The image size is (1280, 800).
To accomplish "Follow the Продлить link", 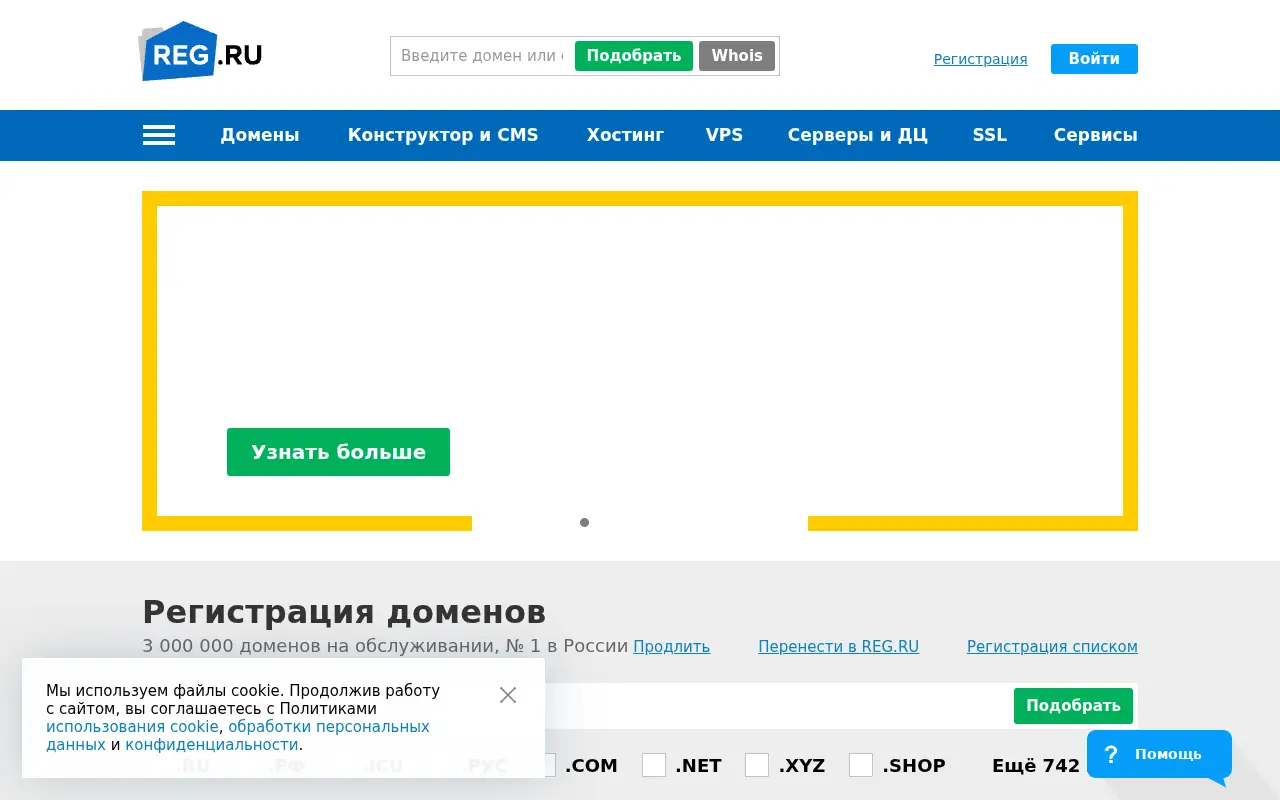I will (x=672, y=647).
